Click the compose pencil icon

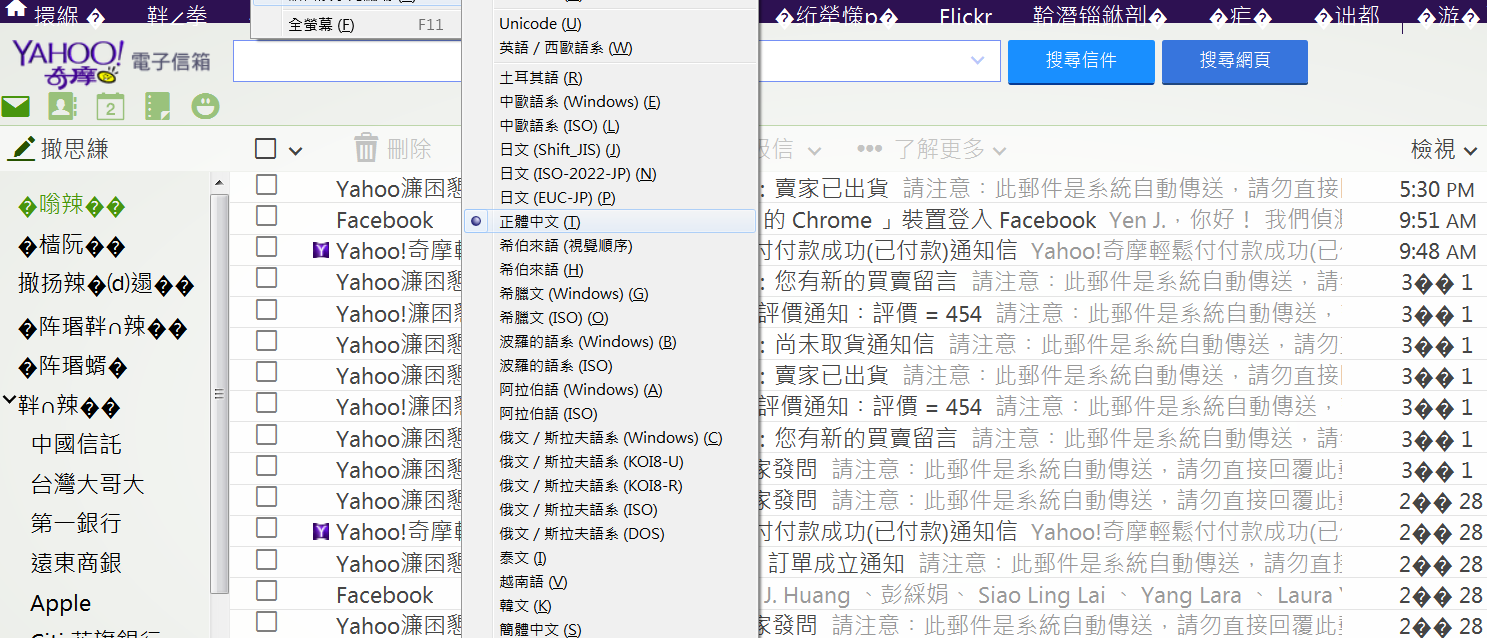(22, 149)
